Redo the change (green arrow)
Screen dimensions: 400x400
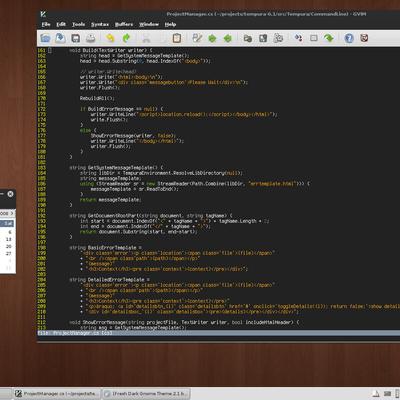tap(126, 38)
